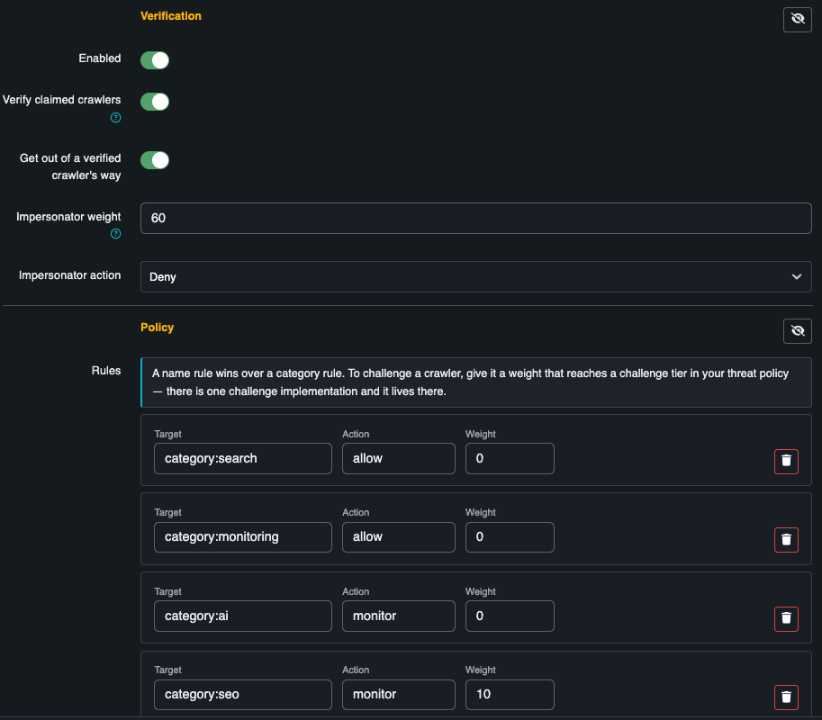The width and height of the screenshot is (822, 720).
Task: Hide the Policy section with eye icon
Action: [797, 331]
